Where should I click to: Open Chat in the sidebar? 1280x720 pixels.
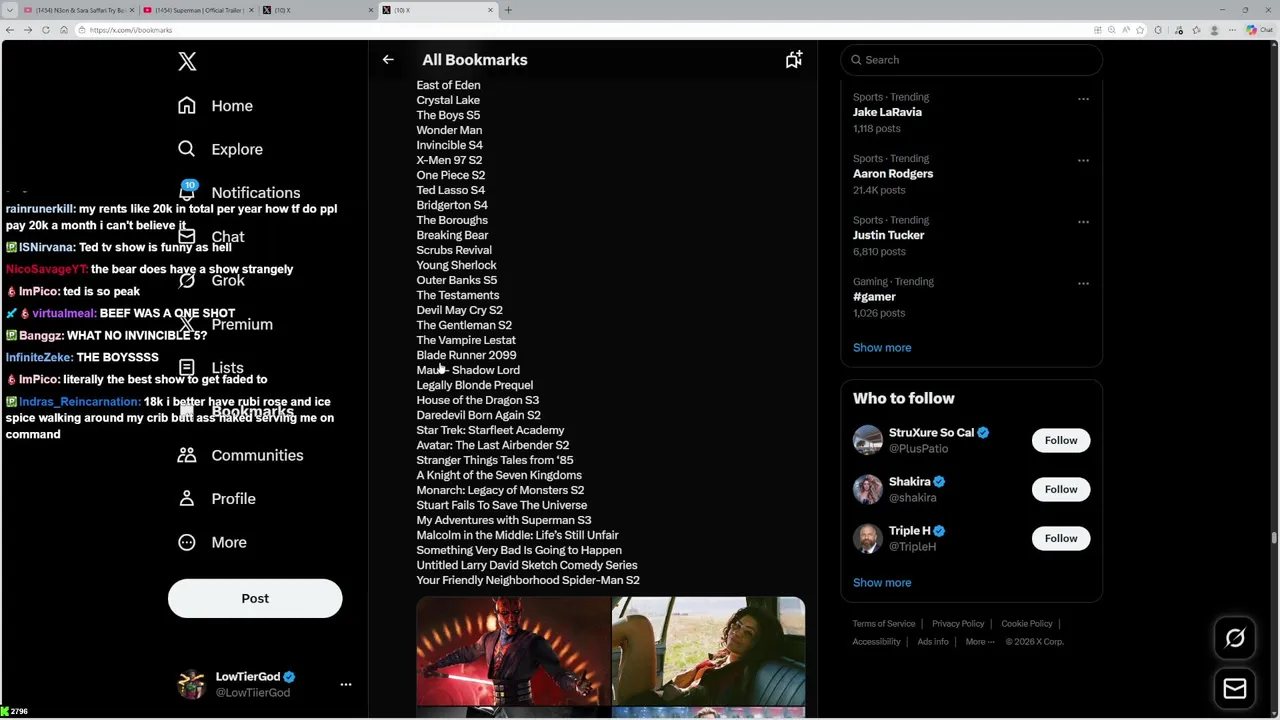(210, 237)
